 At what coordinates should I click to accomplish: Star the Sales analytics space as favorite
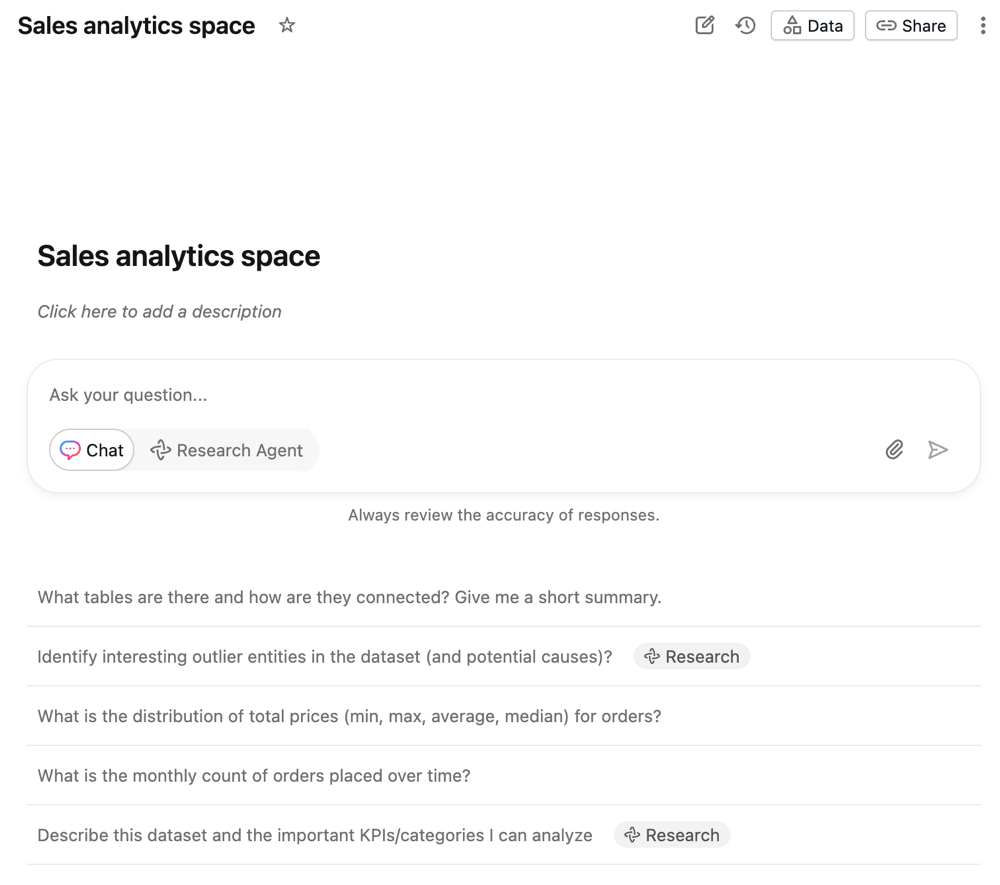(x=287, y=26)
